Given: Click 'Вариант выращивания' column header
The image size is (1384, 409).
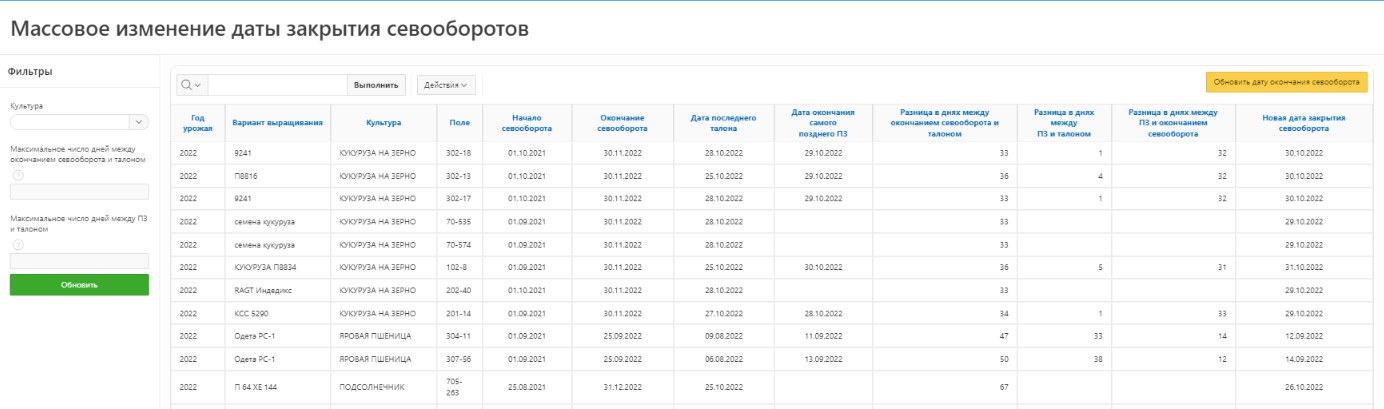Looking at the screenshot, I should (x=277, y=123).
